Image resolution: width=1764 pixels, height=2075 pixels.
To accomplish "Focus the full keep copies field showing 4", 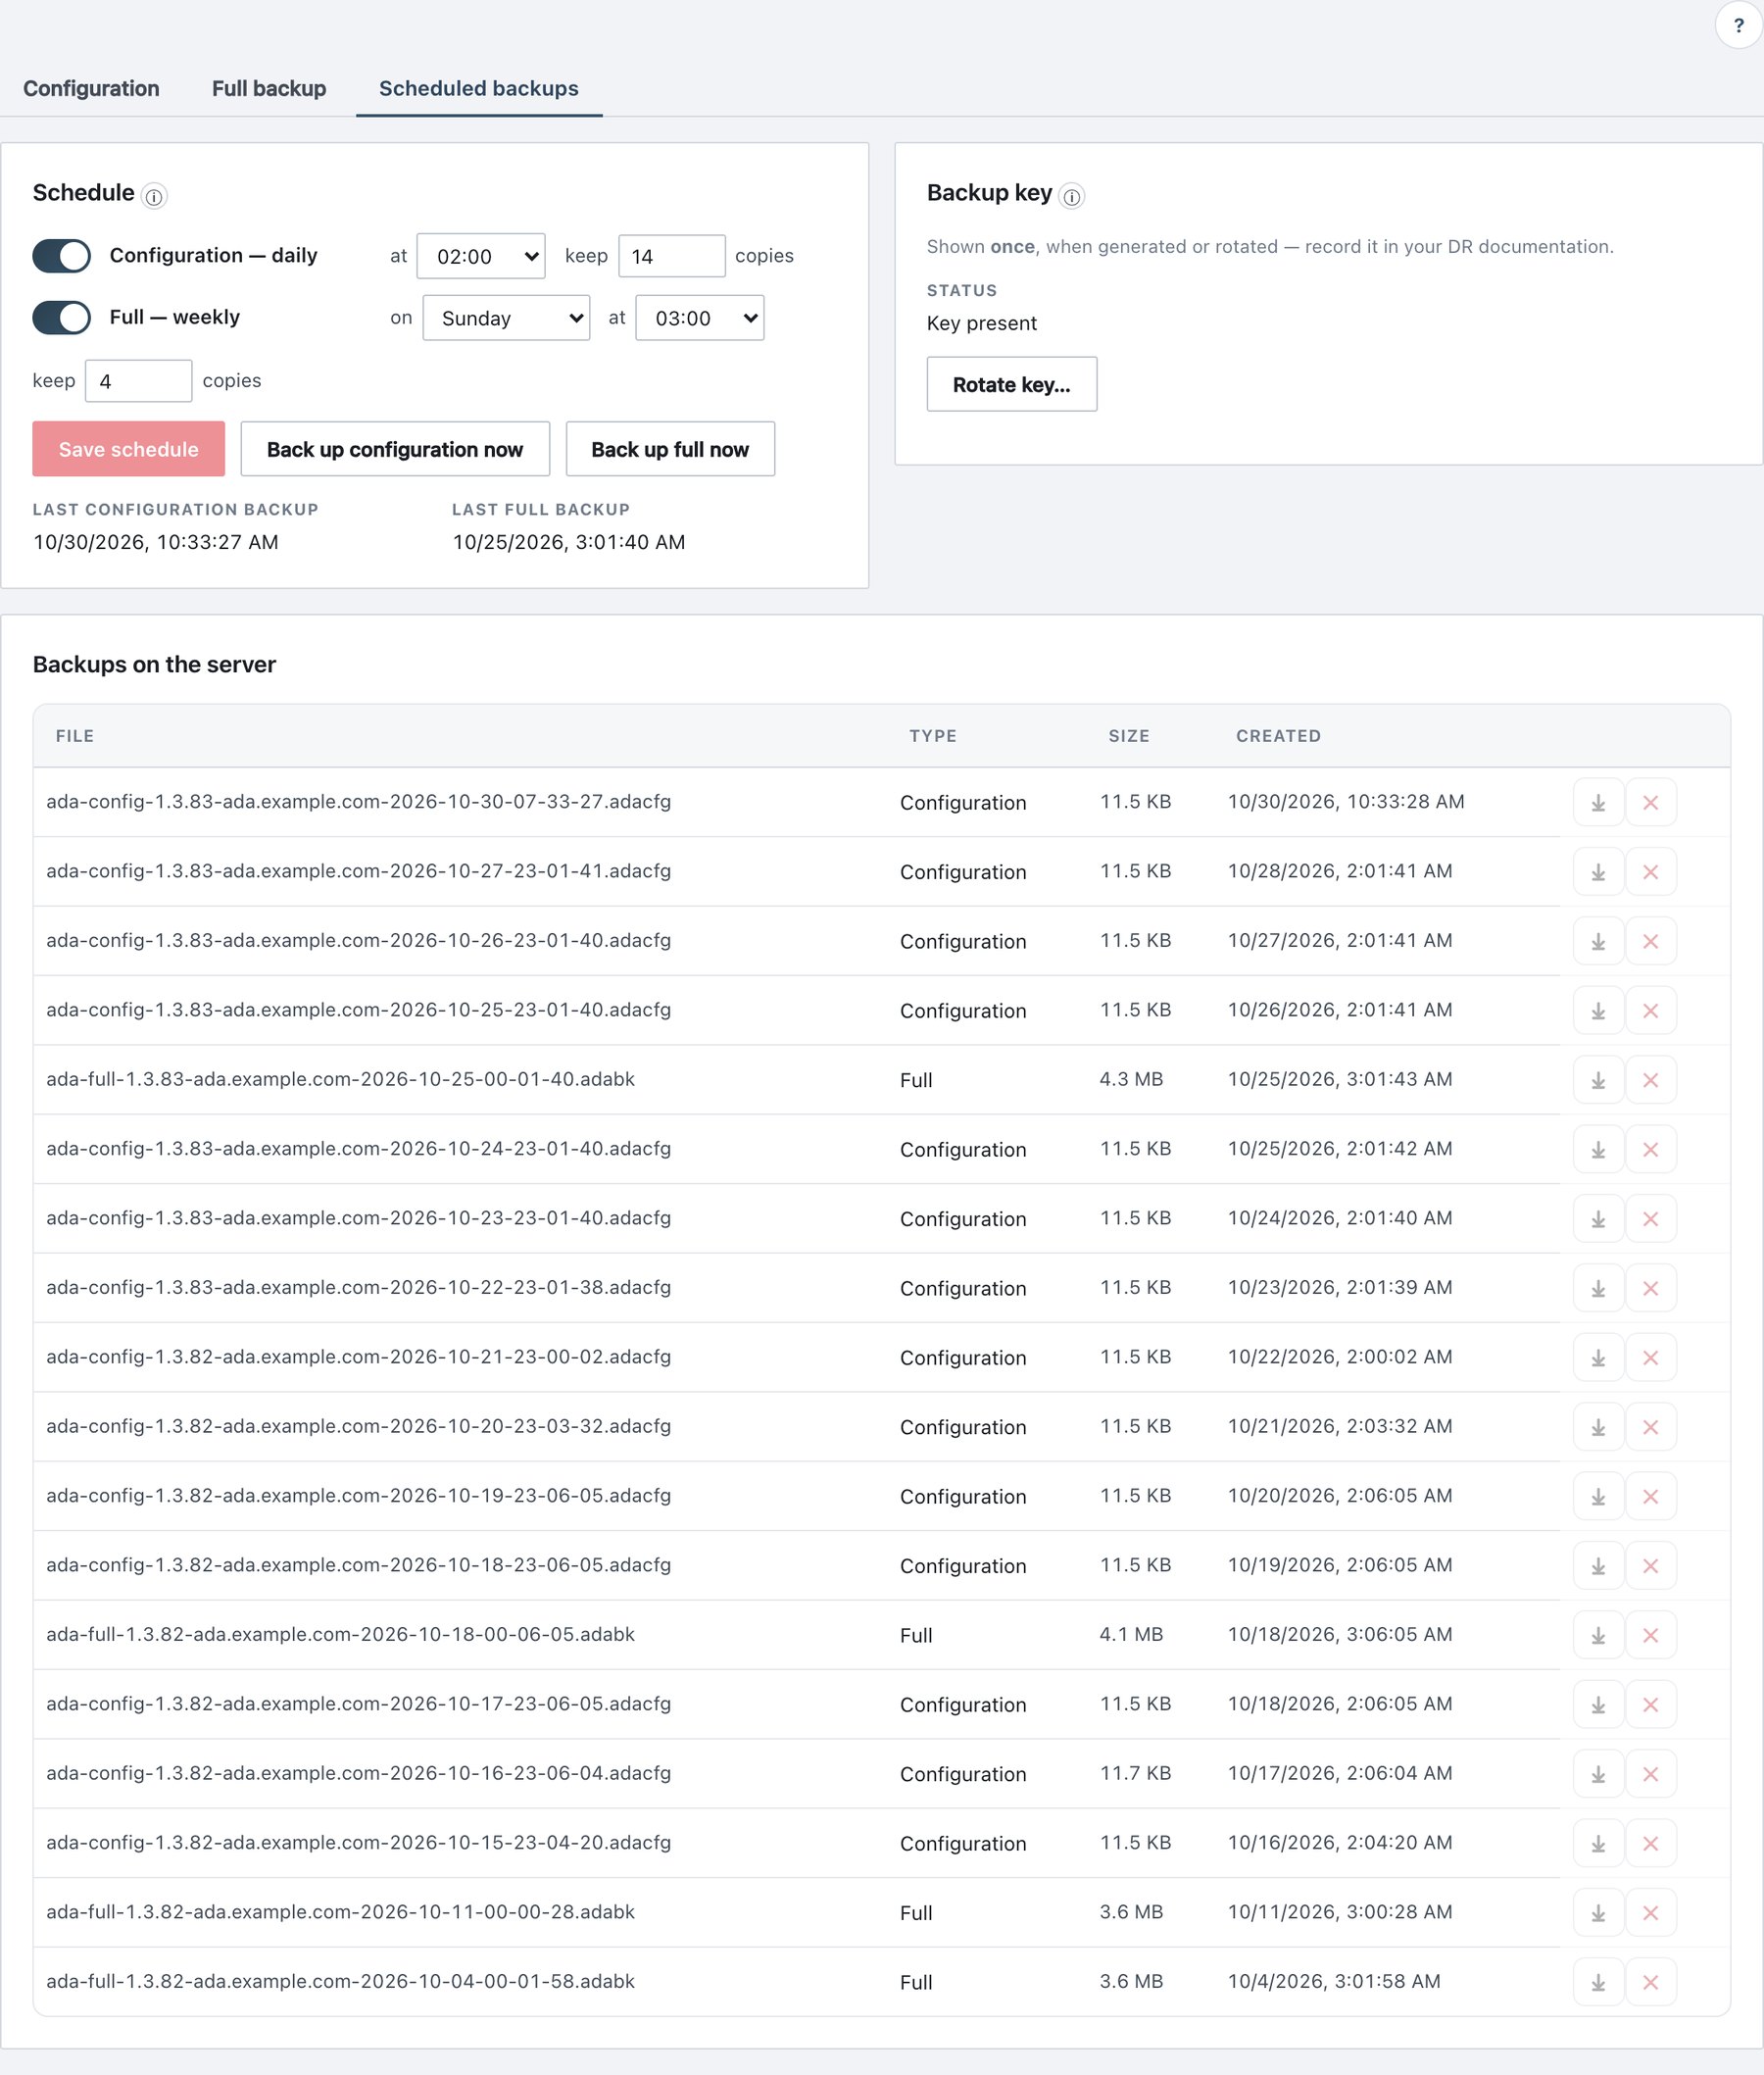I will click(x=138, y=381).
